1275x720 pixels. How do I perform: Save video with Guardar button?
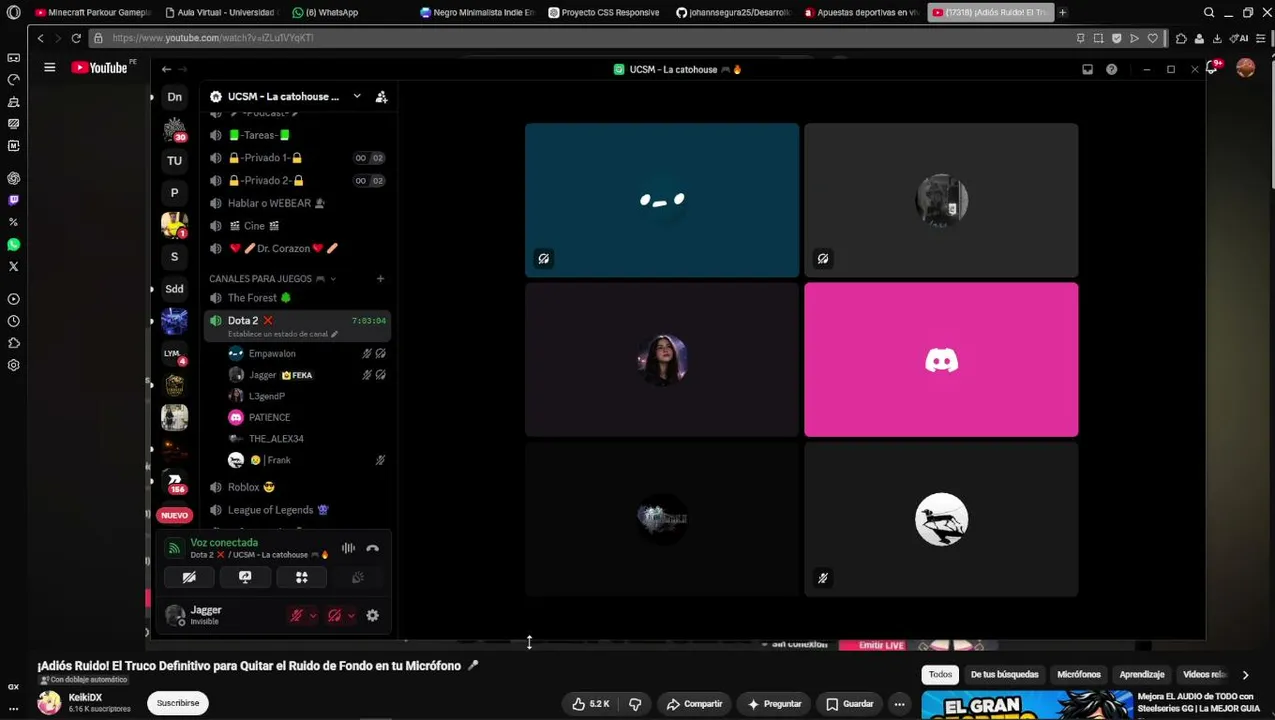pos(850,704)
